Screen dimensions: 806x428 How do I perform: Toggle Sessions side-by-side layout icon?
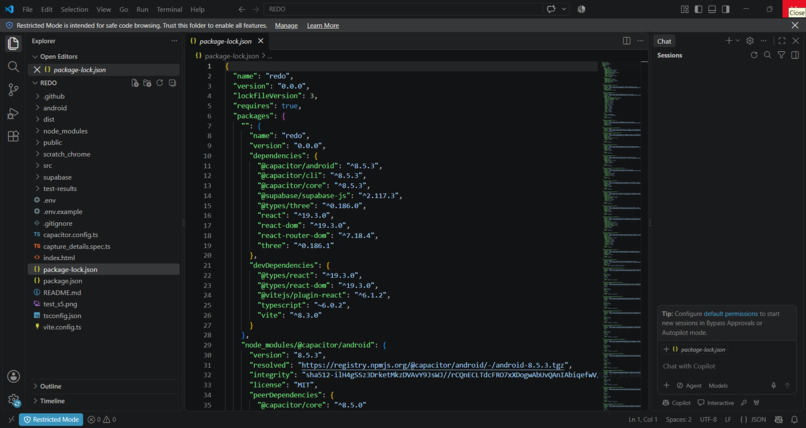pyautogui.click(x=795, y=55)
